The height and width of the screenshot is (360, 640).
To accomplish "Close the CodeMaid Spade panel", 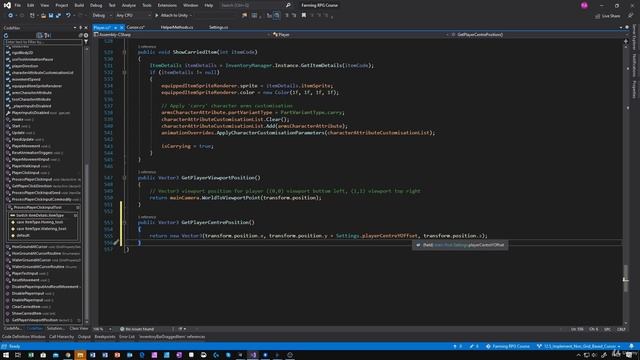I will pyautogui.click(x=86, y=28).
